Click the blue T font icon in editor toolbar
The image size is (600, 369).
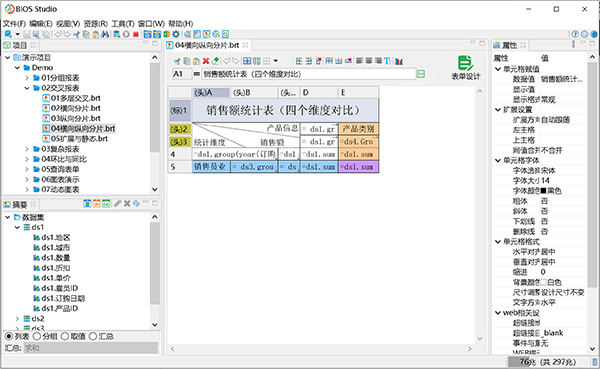pos(388,61)
